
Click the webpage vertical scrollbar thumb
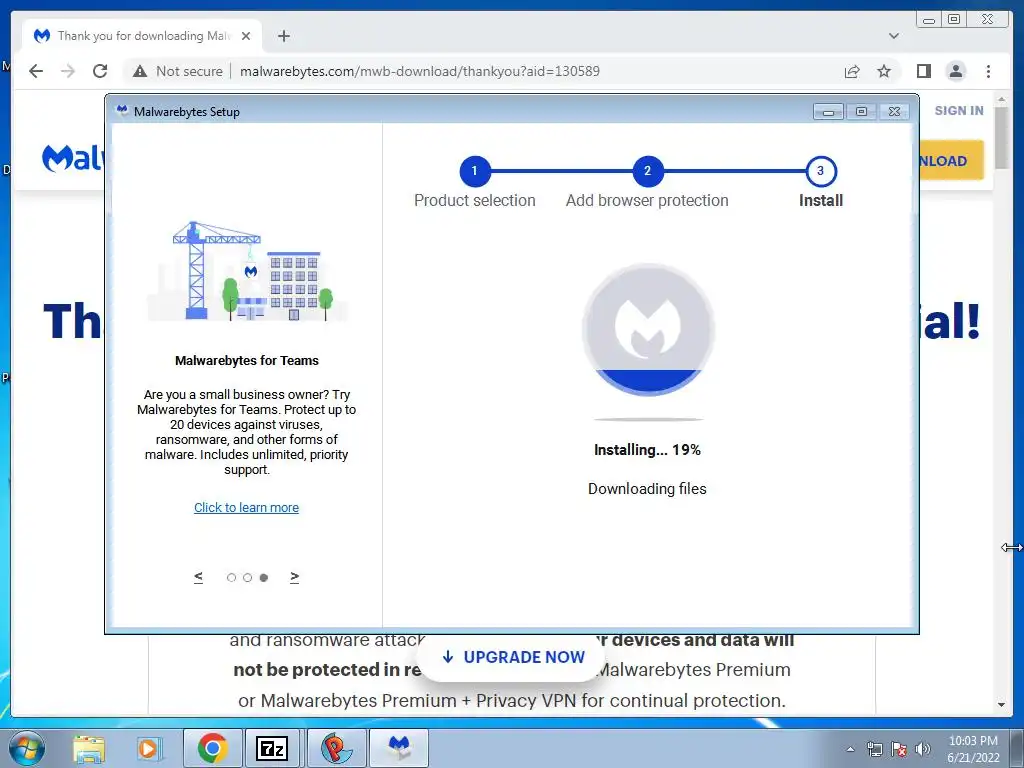click(x=1001, y=138)
